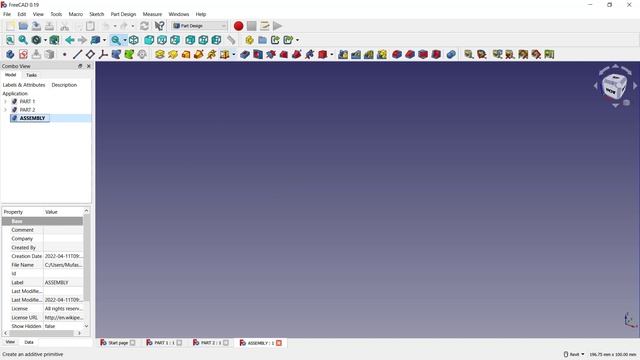Select the Draft tool

coord(423,54)
